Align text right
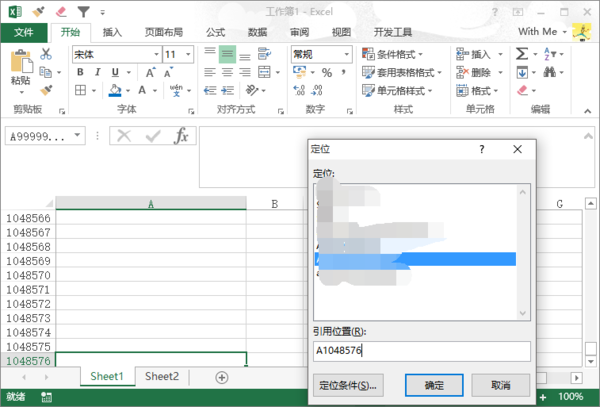Viewport: 600px width, 407px height. (x=245, y=72)
